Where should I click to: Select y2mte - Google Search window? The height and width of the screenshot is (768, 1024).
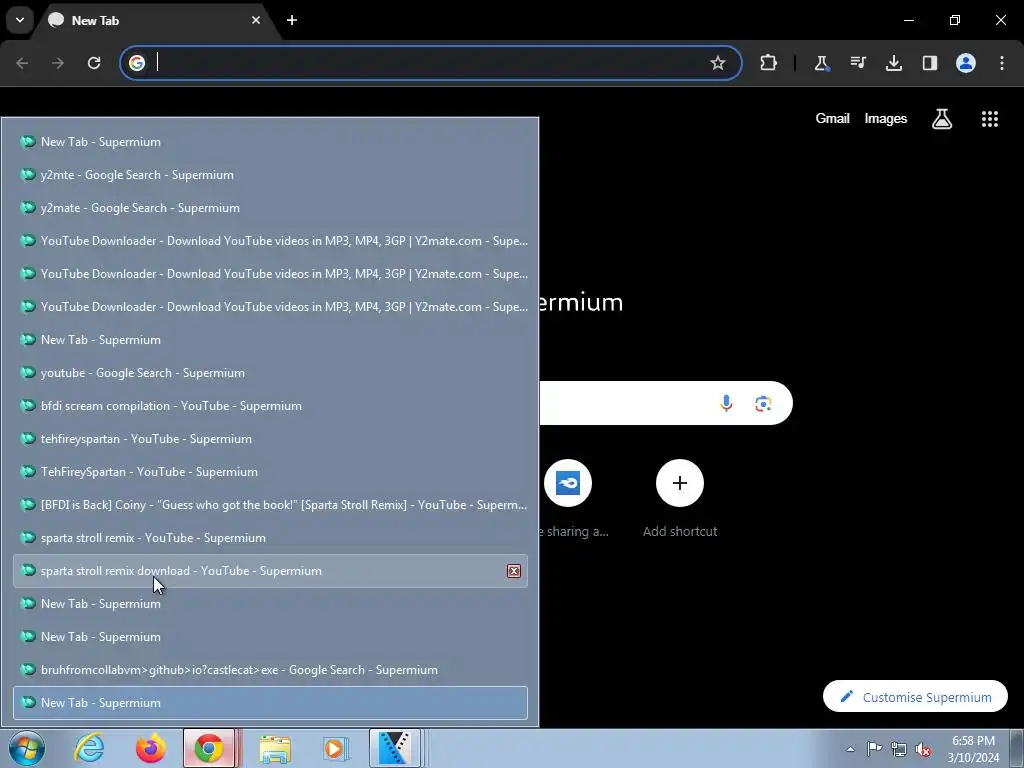tap(270, 174)
